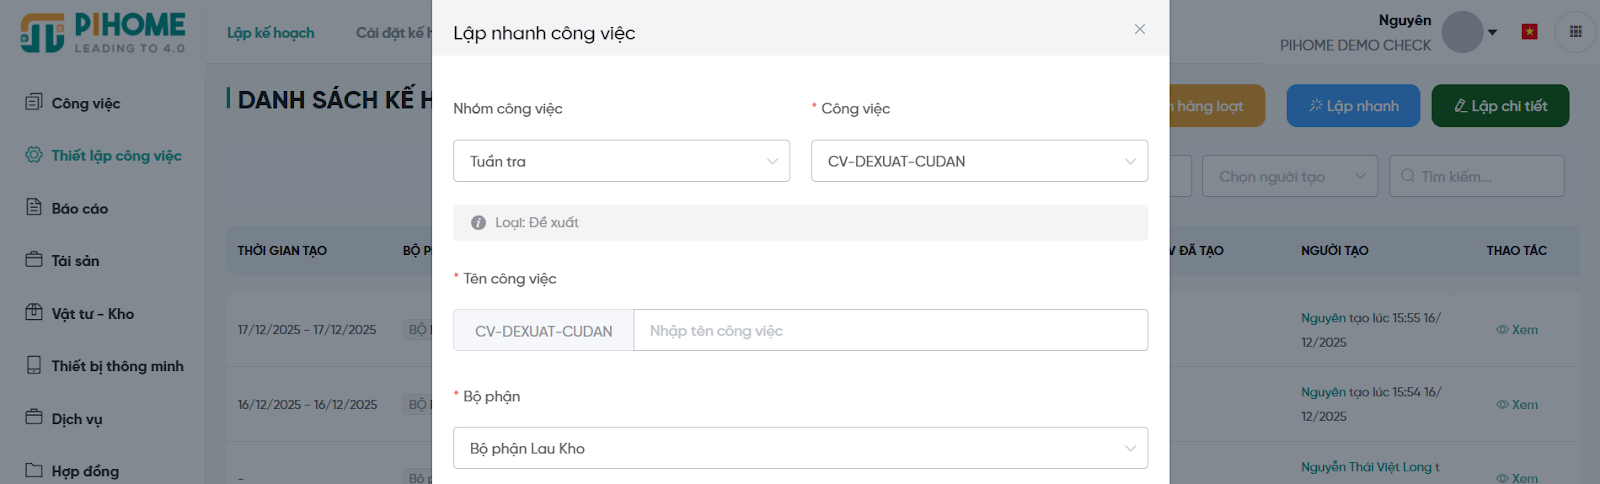Click the Báo cáo document icon
Screen dimensions: 1600x484
coord(34,207)
